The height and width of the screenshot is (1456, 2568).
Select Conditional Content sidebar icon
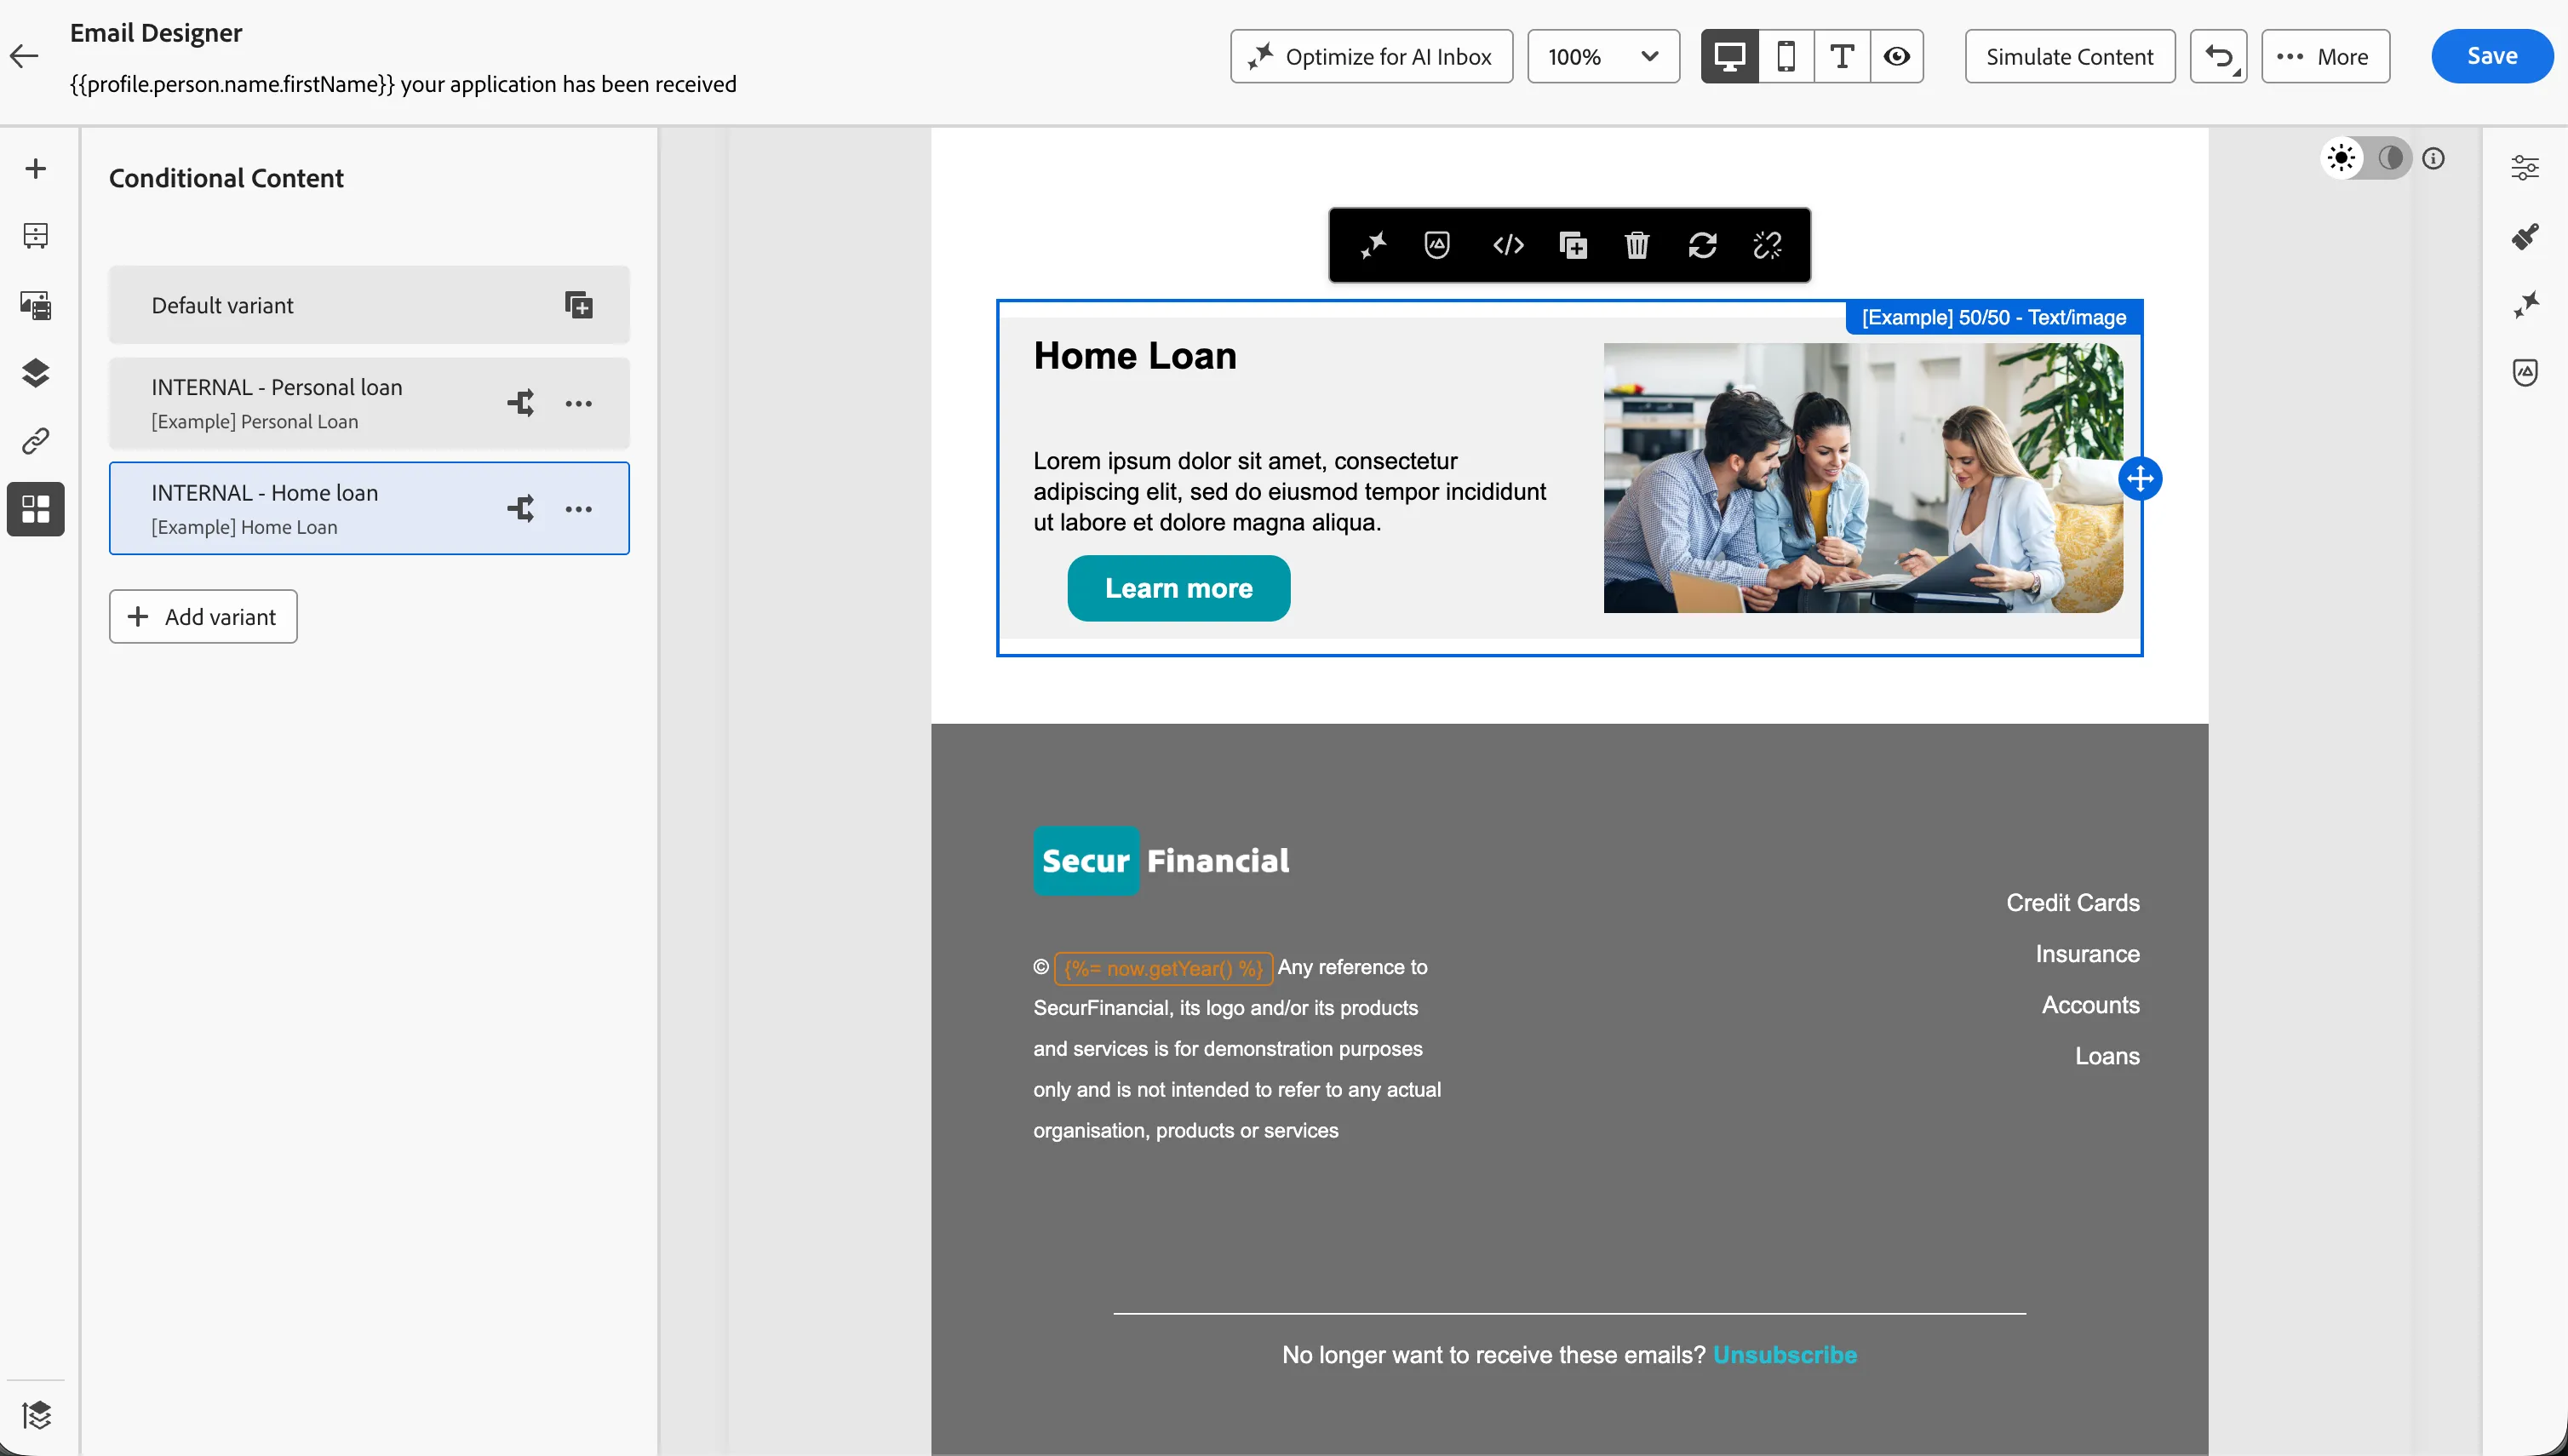[x=35, y=509]
